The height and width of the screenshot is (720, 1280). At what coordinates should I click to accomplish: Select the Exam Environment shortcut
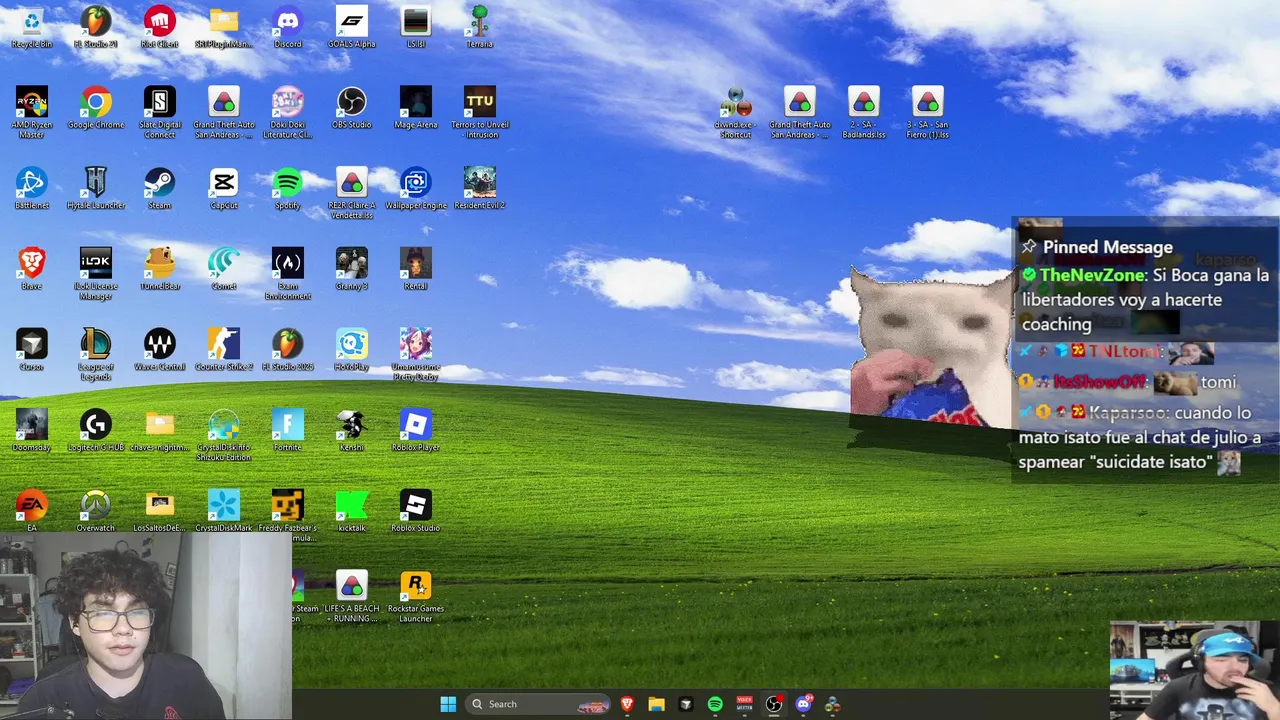[x=288, y=273]
